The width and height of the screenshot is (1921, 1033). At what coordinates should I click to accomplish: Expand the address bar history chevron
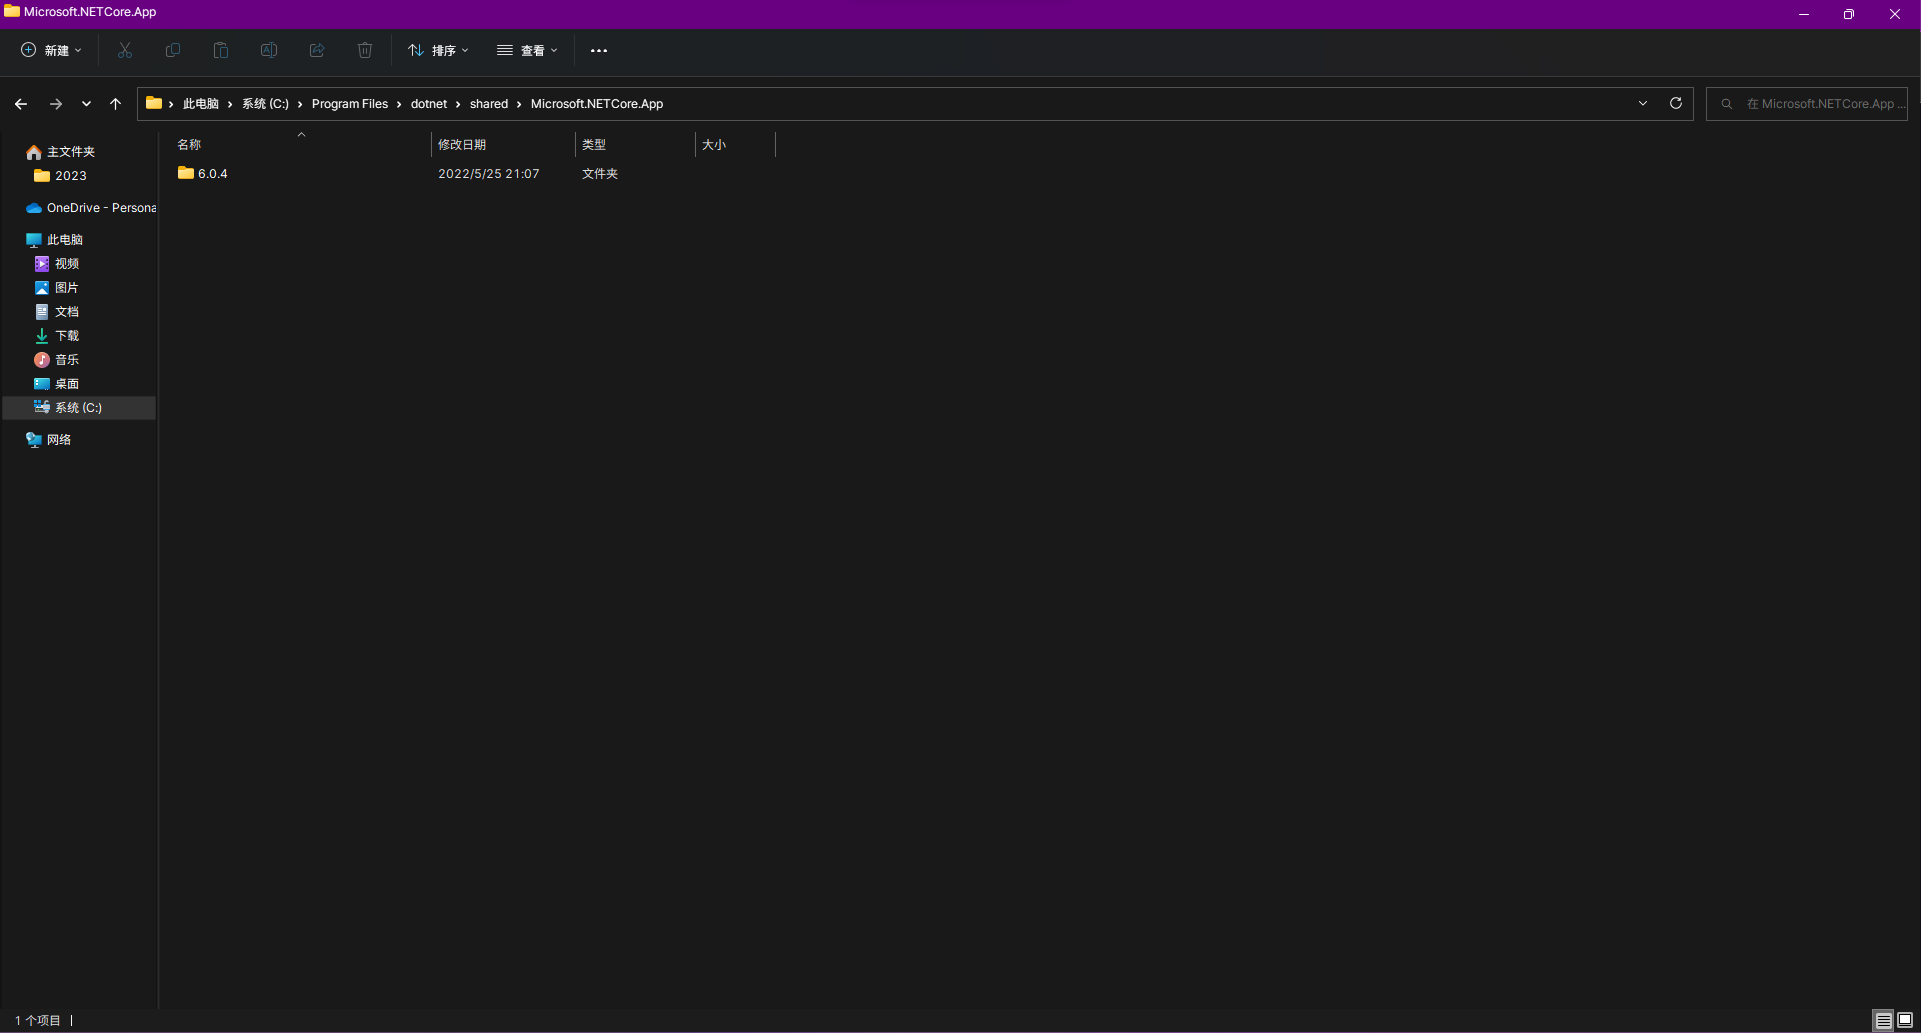pos(1643,103)
